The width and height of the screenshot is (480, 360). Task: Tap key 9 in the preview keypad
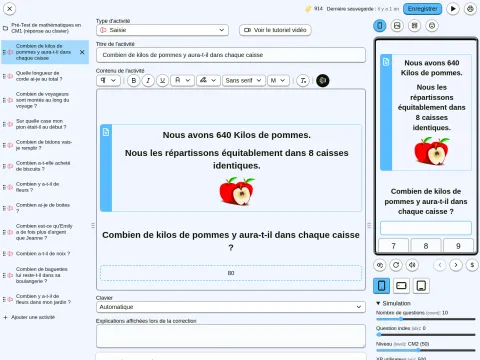coord(458,246)
